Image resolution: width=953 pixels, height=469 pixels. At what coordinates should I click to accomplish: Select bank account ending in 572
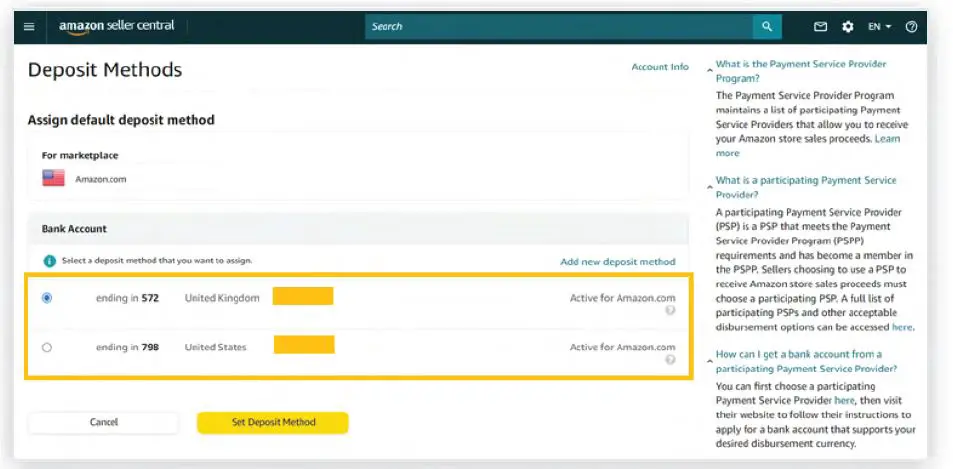(x=47, y=298)
